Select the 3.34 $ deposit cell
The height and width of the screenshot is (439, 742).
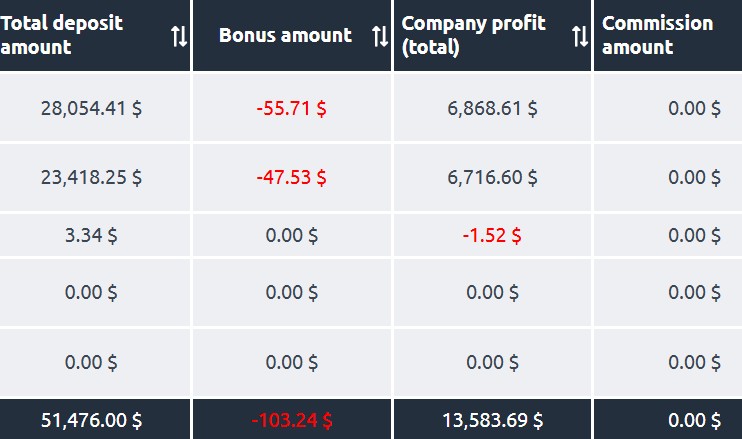point(91,236)
